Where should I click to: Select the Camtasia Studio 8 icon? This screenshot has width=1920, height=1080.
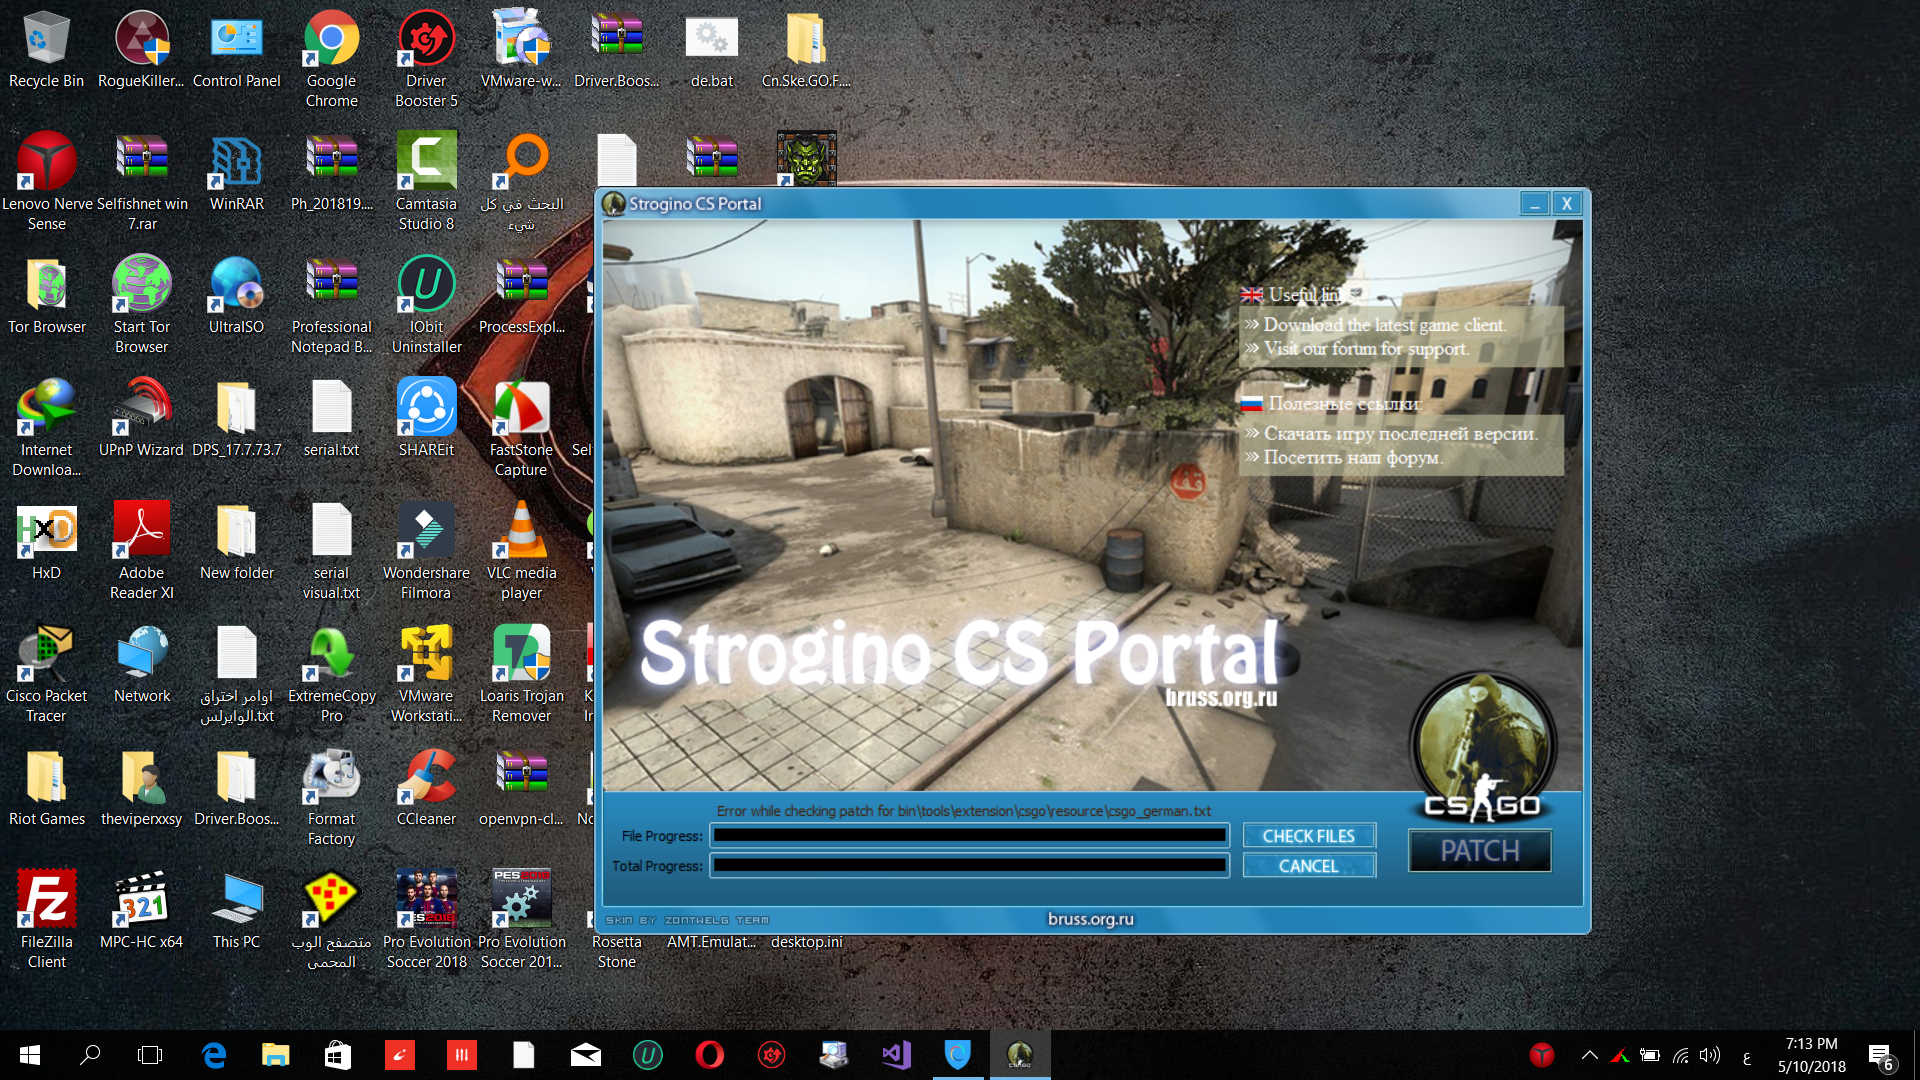pos(426,182)
